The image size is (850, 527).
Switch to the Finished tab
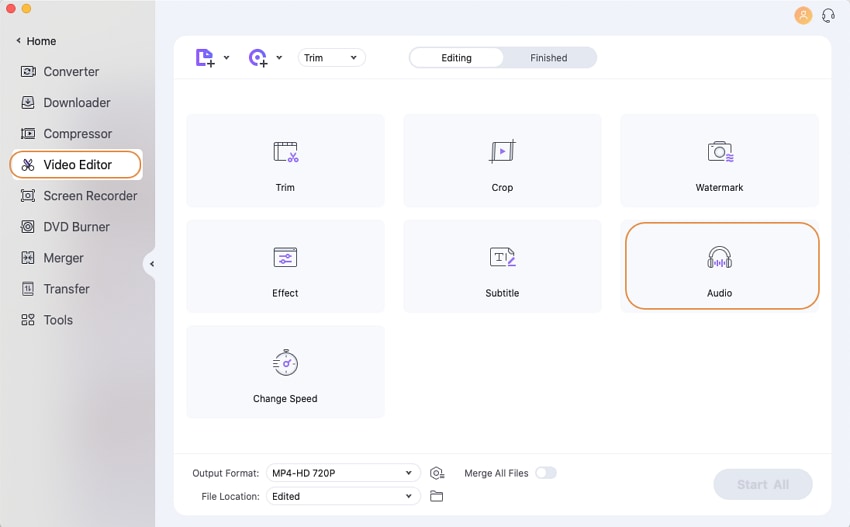(x=548, y=58)
